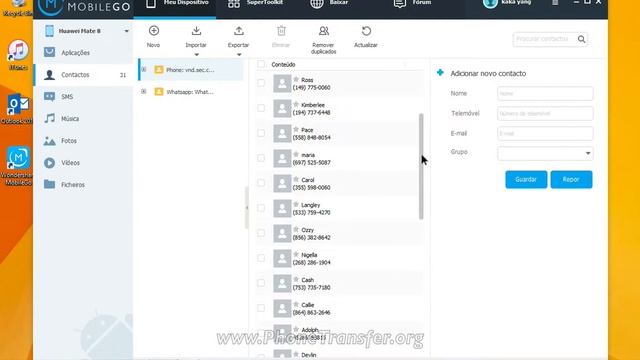Screen dimensions: 640x360
Task: Open Ficheiros in the sidebar
Action: coord(84,185)
